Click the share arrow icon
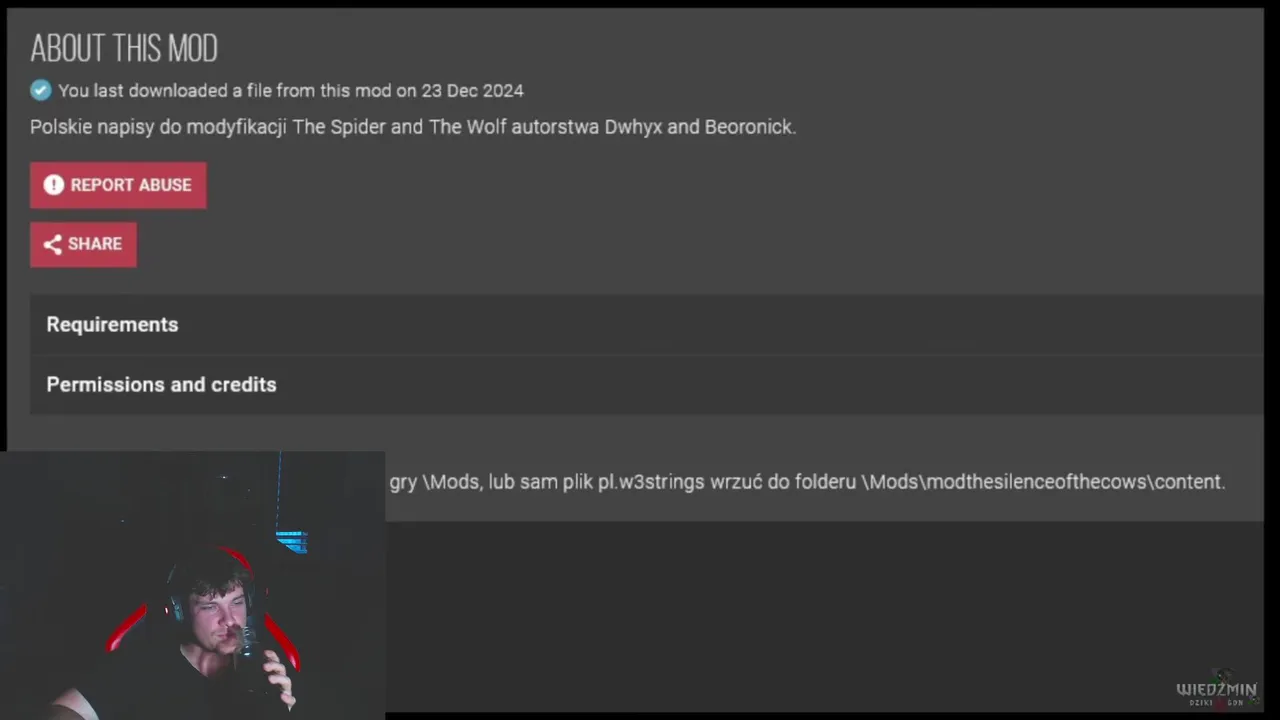 click(x=52, y=244)
